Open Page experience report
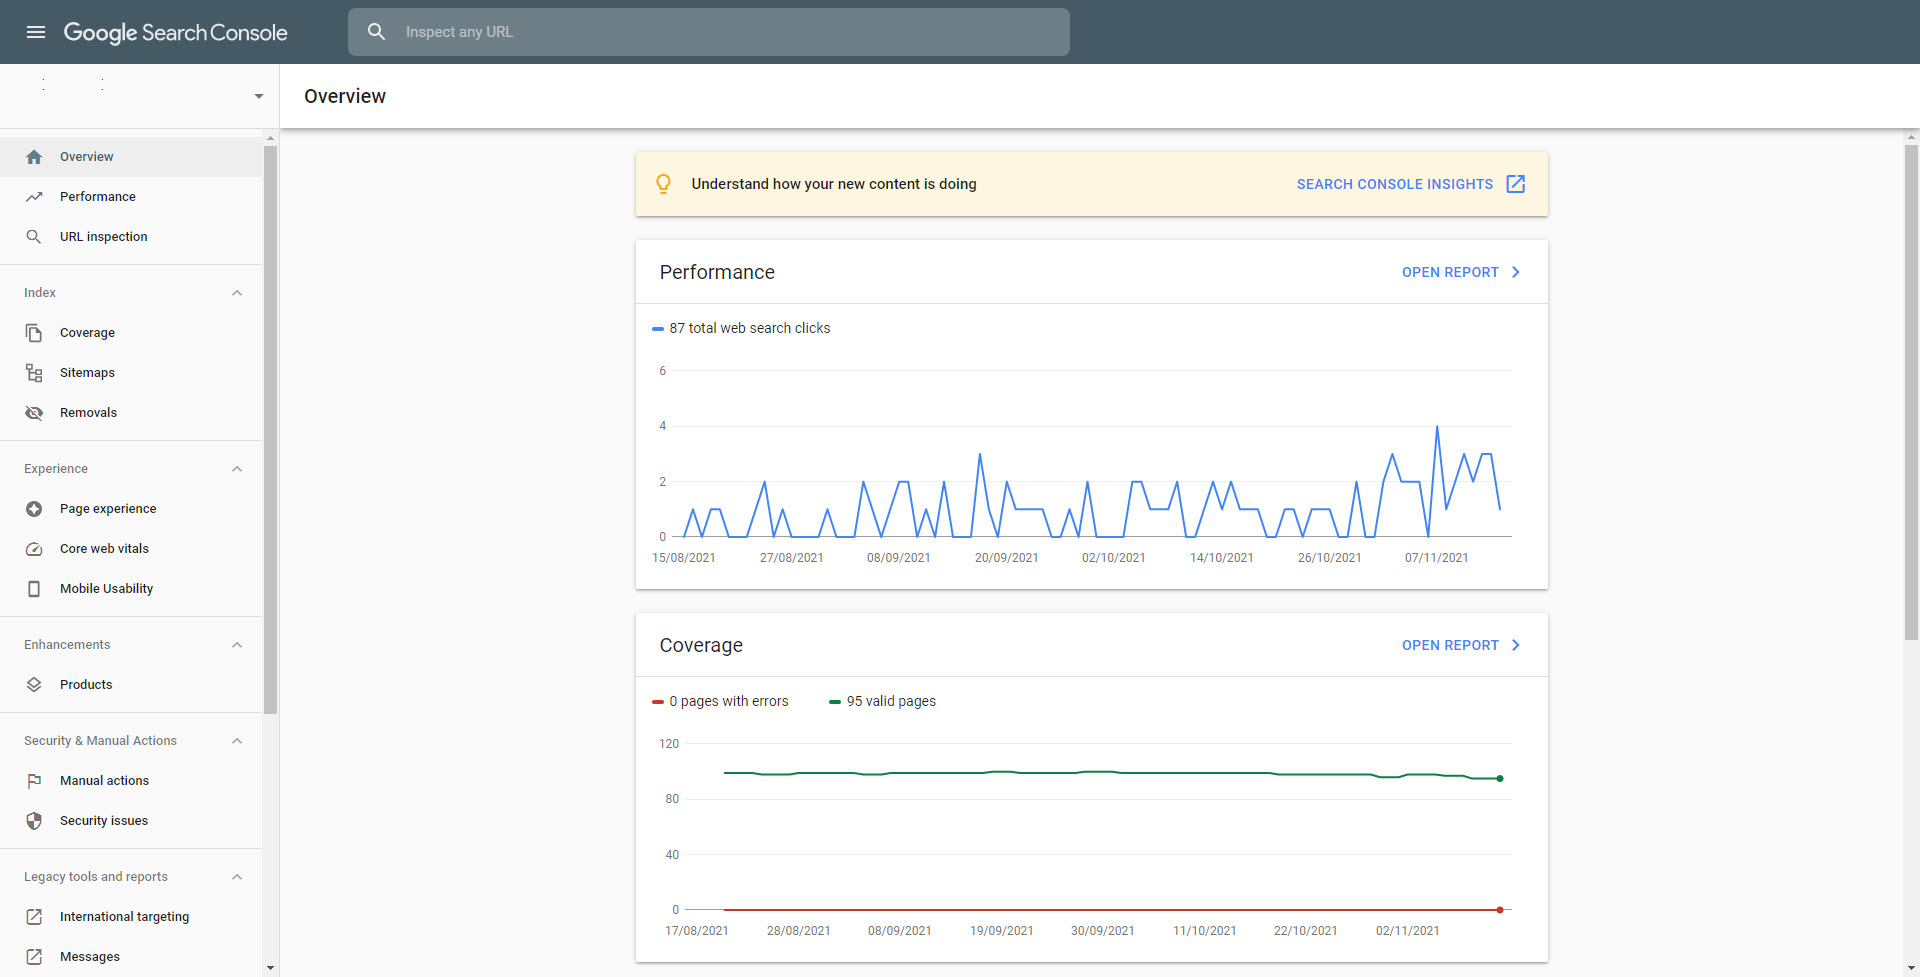The height and width of the screenshot is (977, 1920). (x=131, y=509)
